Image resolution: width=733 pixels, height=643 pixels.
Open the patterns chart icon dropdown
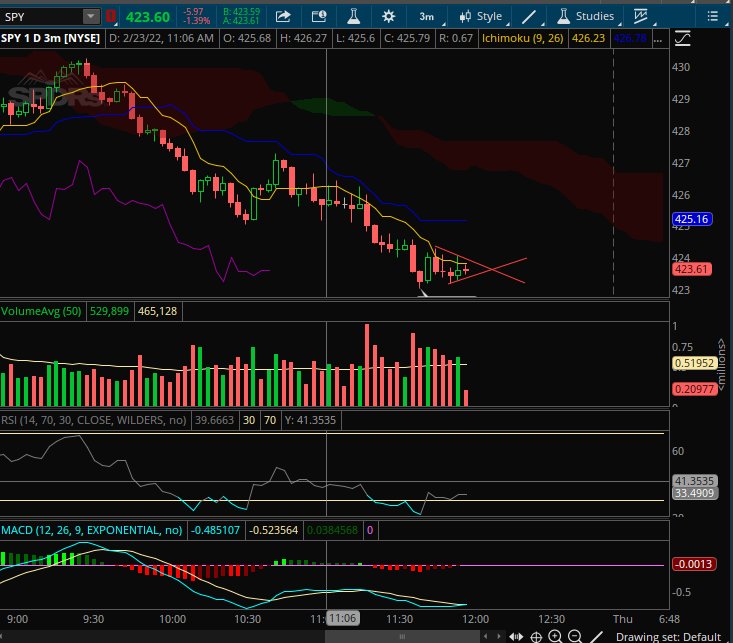coord(643,17)
